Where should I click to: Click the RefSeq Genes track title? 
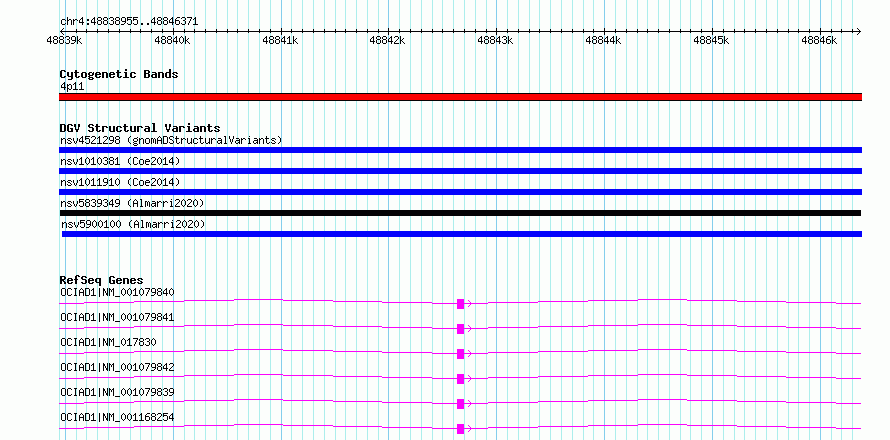101,280
